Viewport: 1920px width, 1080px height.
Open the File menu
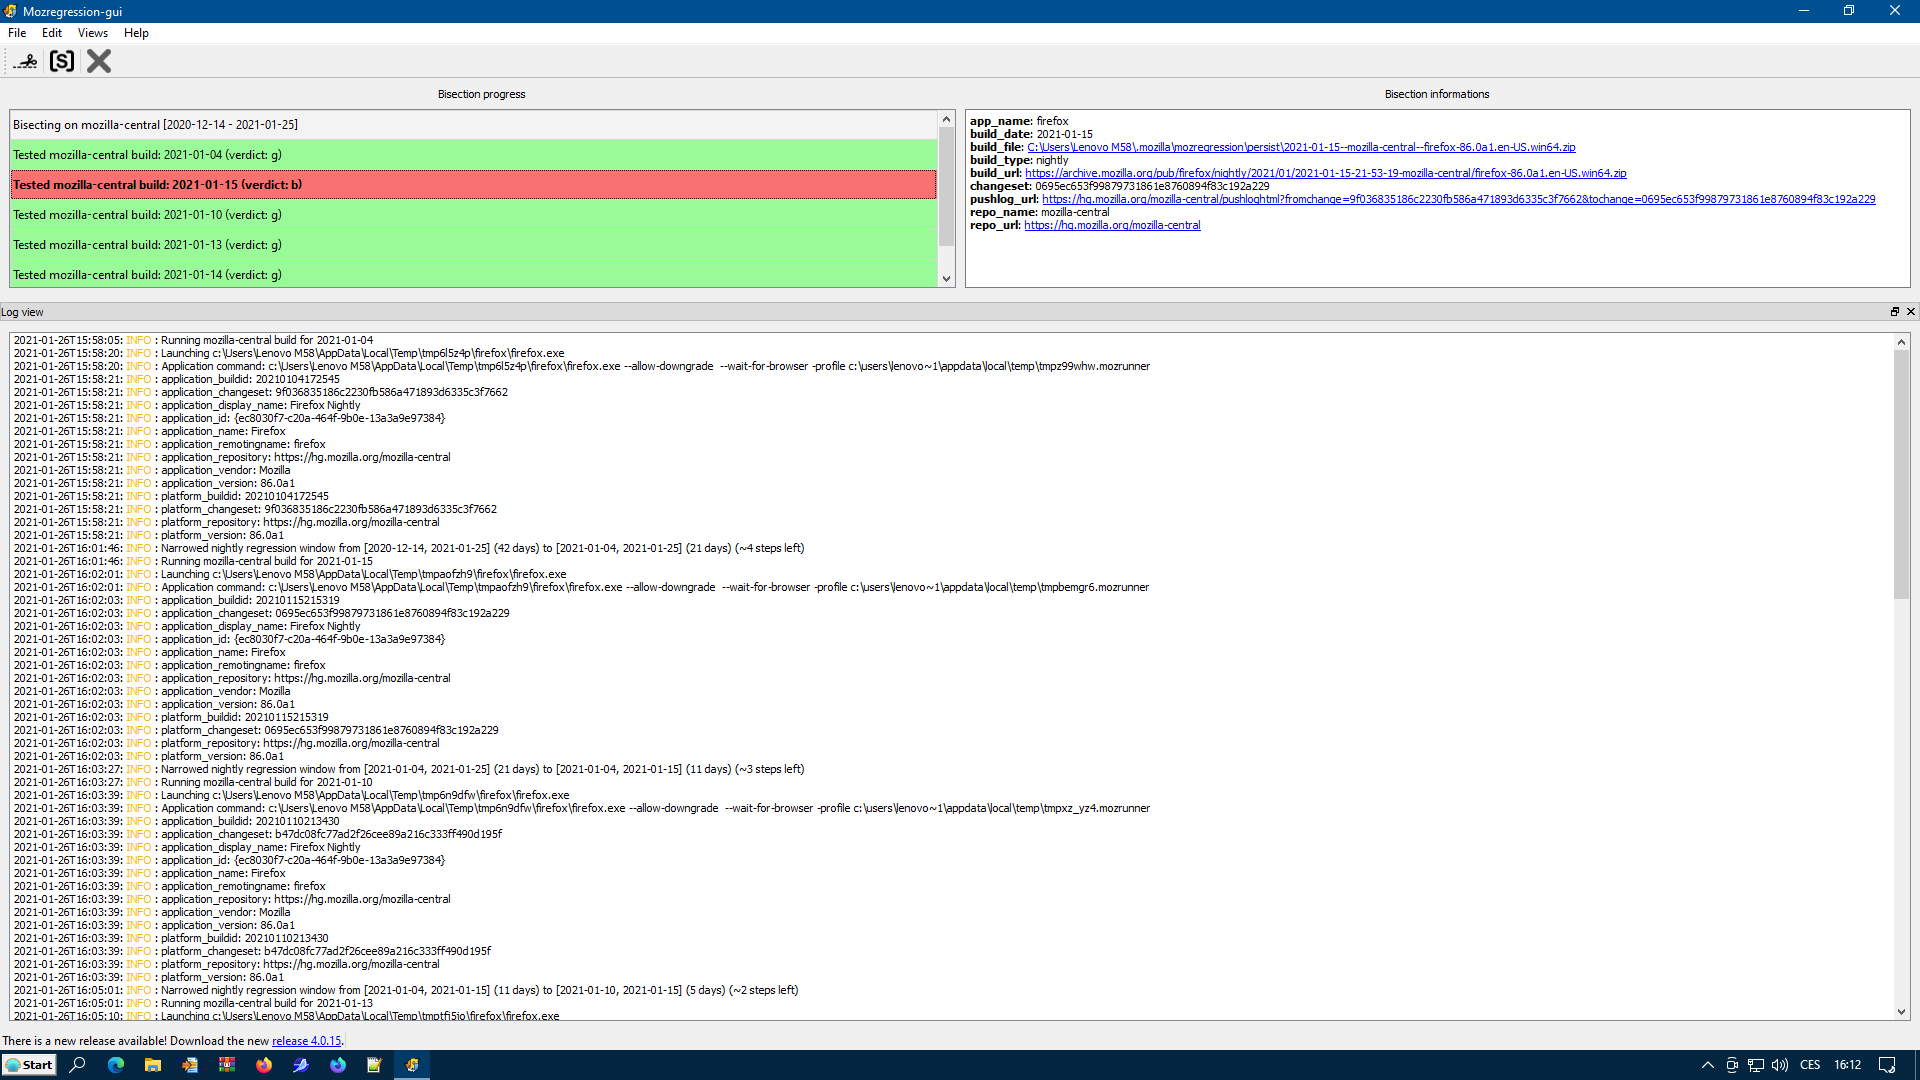pos(17,33)
